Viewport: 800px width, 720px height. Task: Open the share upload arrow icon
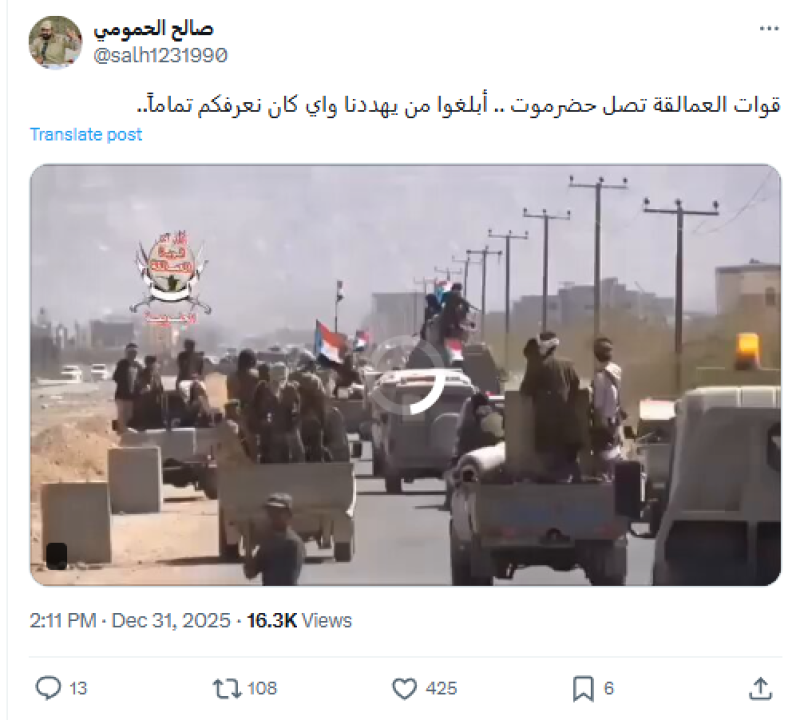(760, 688)
